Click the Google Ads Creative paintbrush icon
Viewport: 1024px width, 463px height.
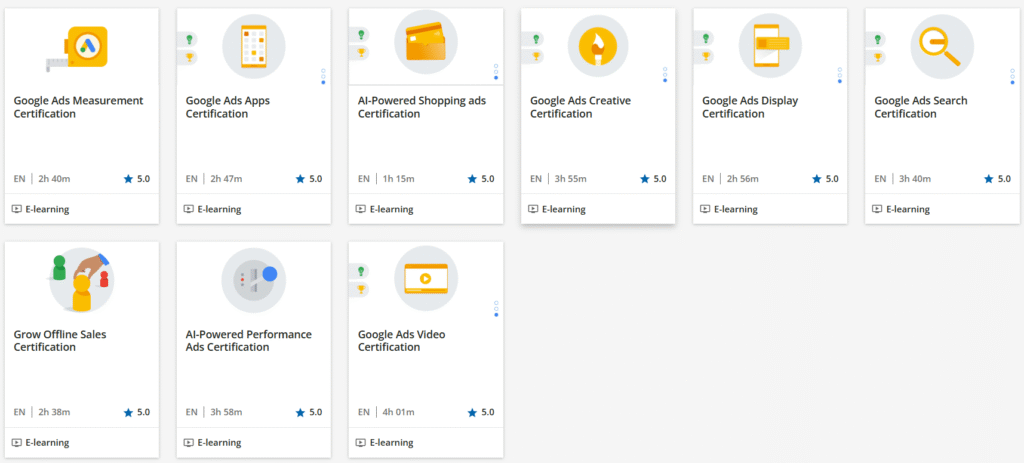point(598,46)
